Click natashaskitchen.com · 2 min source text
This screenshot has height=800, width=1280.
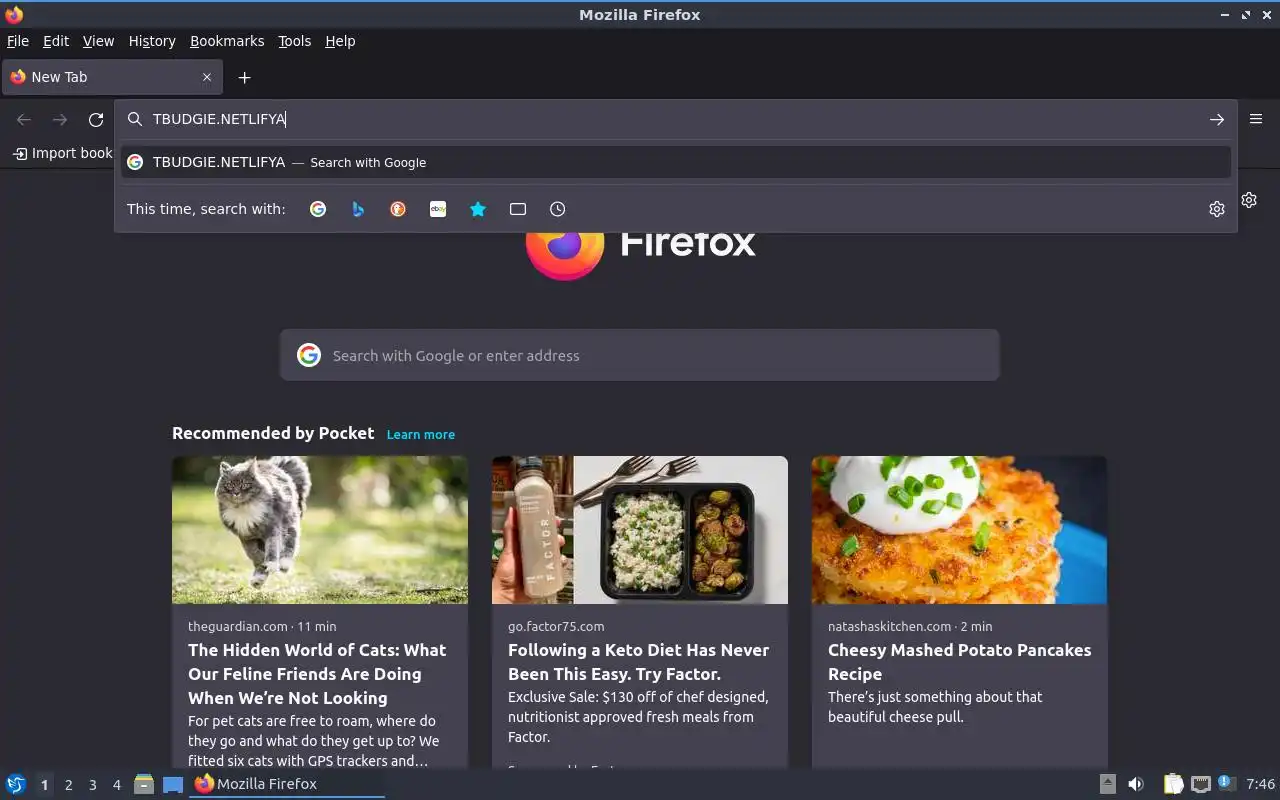click(910, 626)
